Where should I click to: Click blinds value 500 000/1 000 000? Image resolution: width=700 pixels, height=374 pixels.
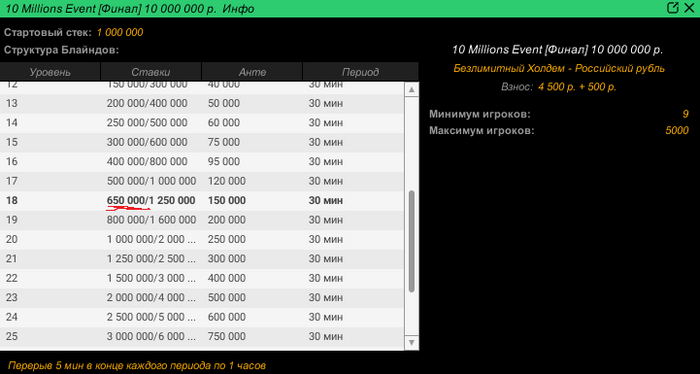(x=151, y=181)
